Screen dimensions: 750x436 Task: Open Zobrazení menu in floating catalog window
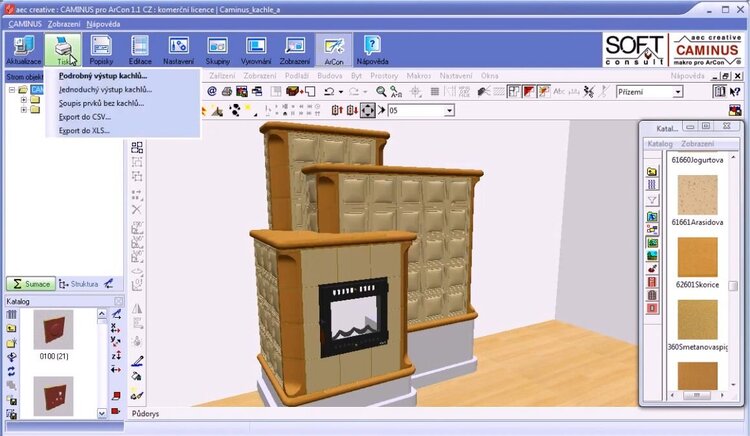pyautogui.click(x=697, y=143)
